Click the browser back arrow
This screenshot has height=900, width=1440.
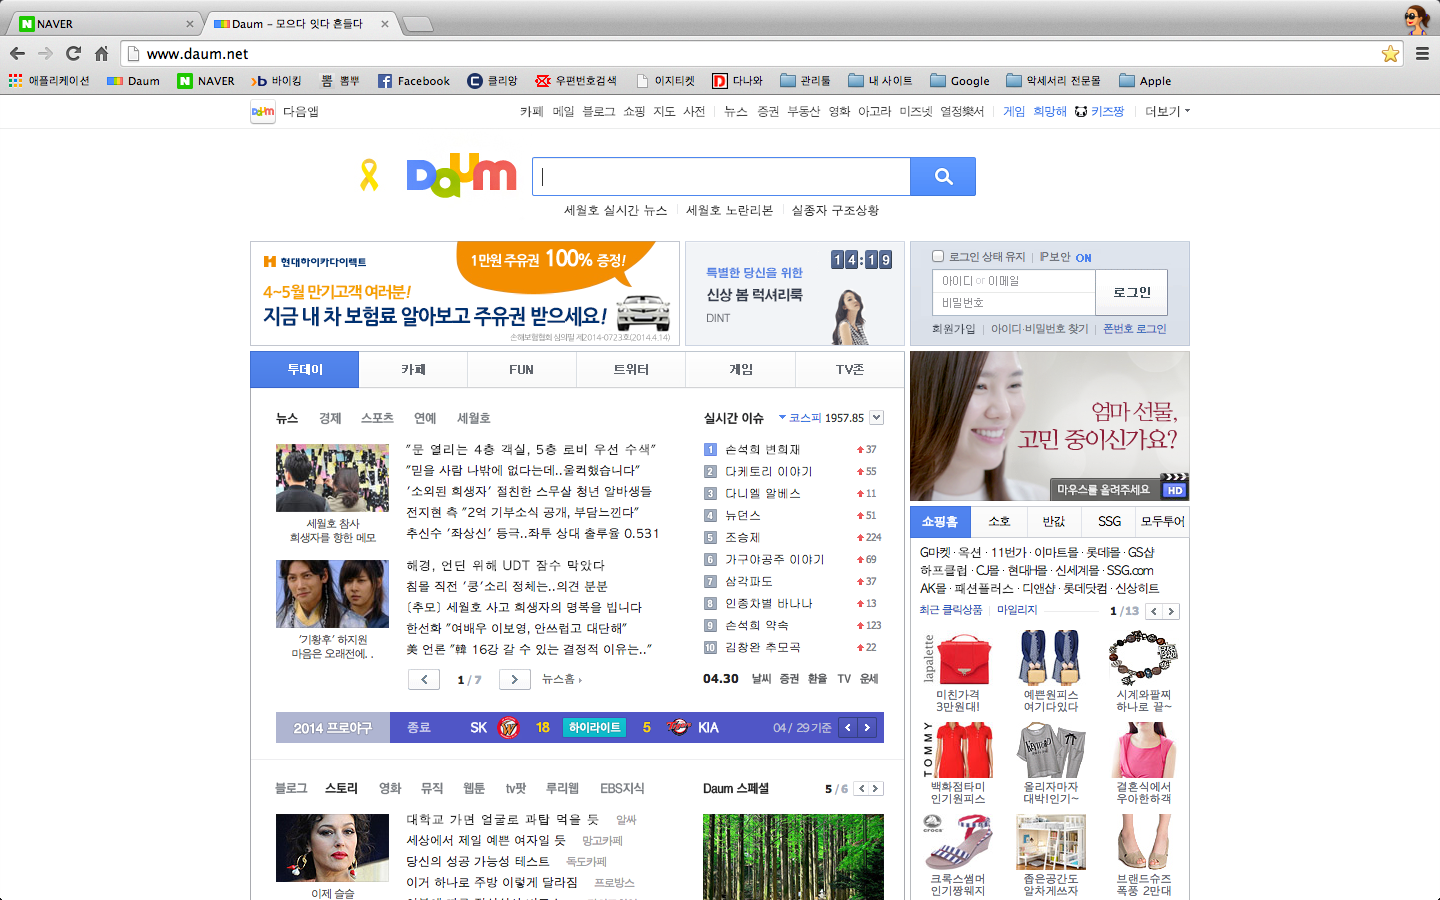pyautogui.click(x=17, y=53)
